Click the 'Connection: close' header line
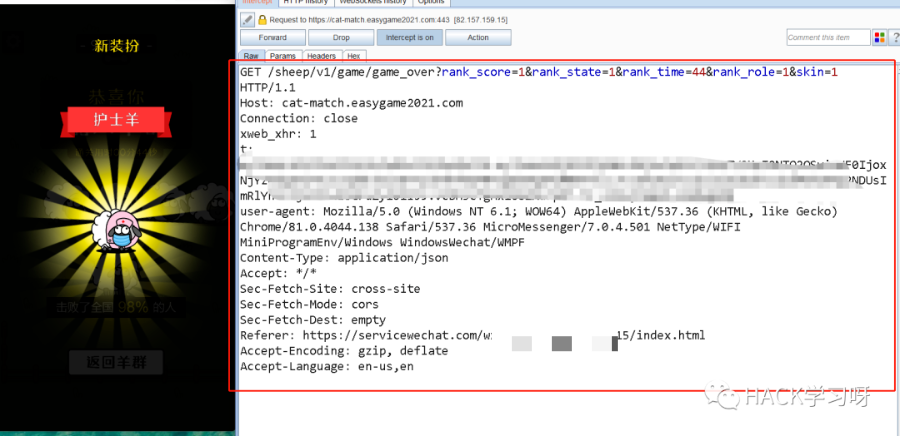Image resolution: width=900 pixels, height=436 pixels. tap(298, 119)
